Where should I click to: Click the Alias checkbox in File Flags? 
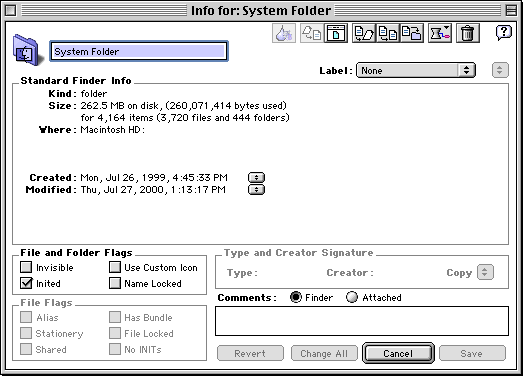click(26, 317)
